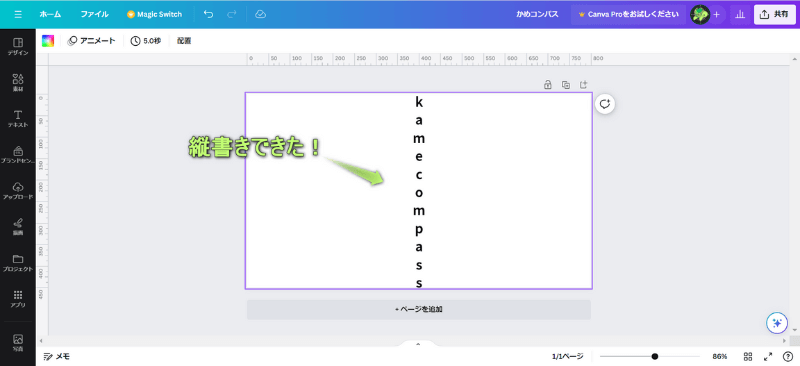Open the アプリ grid panel
Screen dimensions: 800x366
coord(18,299)
